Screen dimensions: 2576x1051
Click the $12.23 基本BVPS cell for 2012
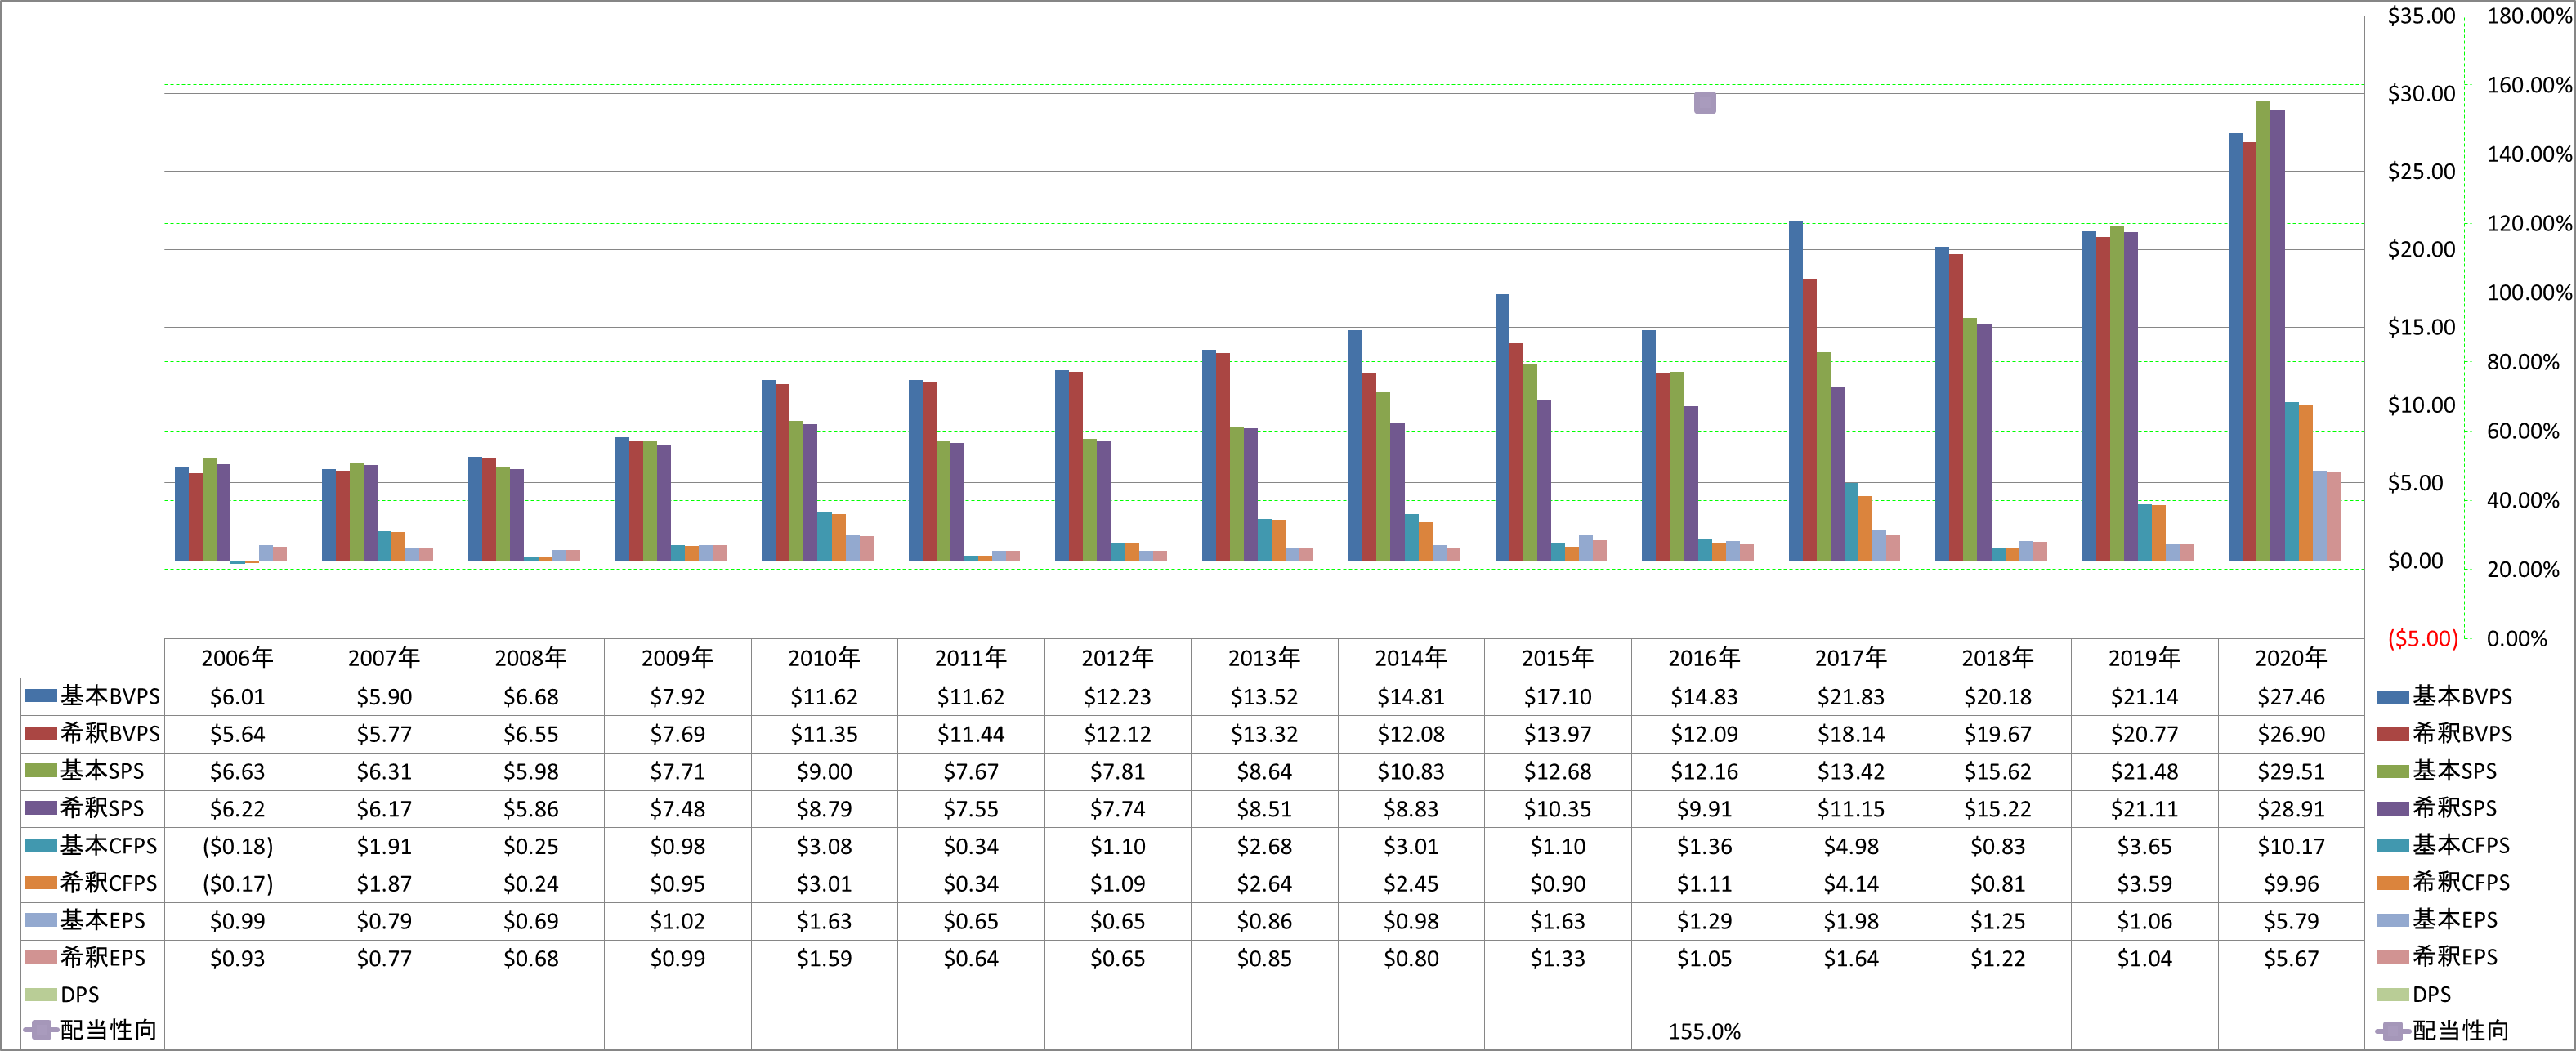click(1118, 696)
